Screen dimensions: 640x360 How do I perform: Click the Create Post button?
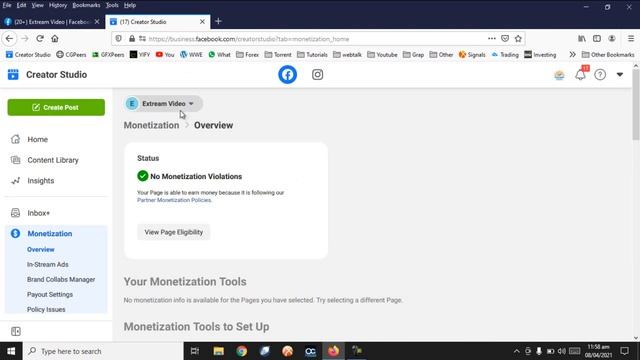click(56, 107)
